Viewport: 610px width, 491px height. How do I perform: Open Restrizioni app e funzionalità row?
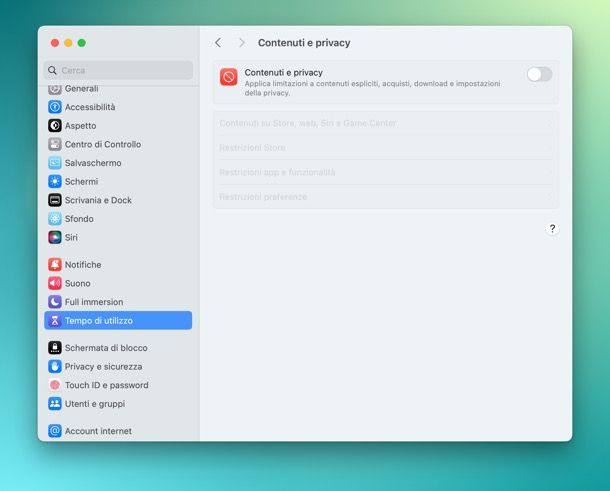coord(386,172)
